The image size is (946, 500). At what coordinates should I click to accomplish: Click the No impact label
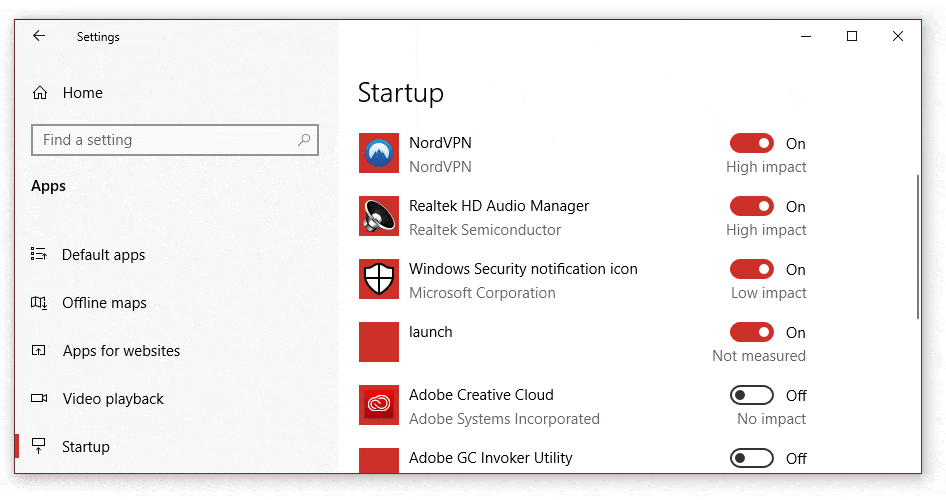click(772, 419)
